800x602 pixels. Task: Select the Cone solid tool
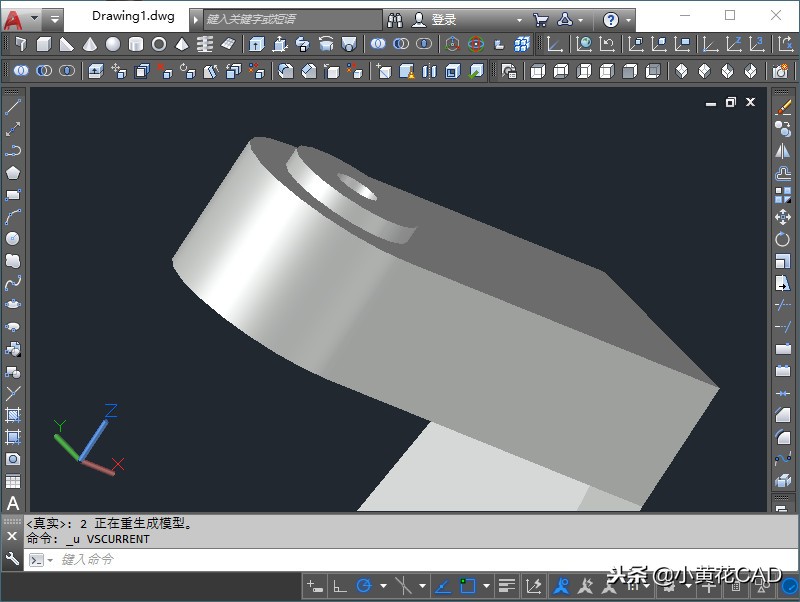[x=90, y=44]
